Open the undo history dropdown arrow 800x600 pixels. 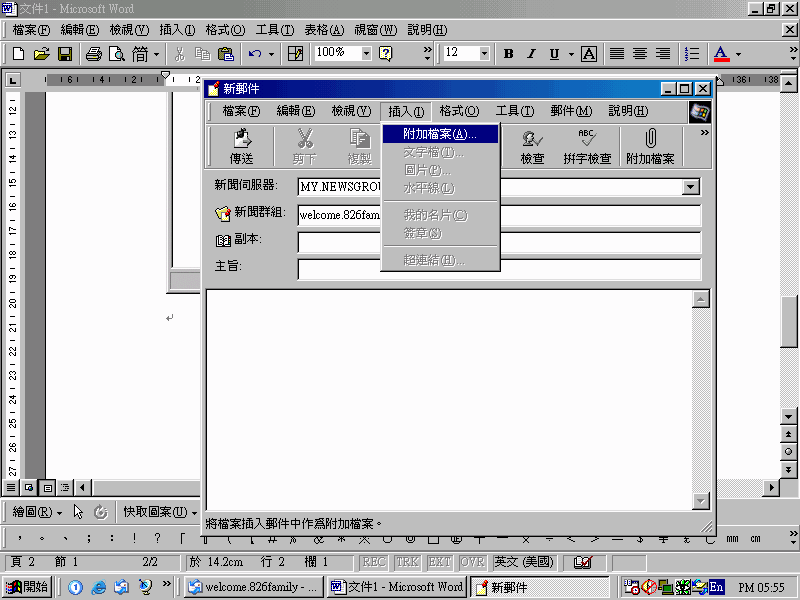point(271,54)
